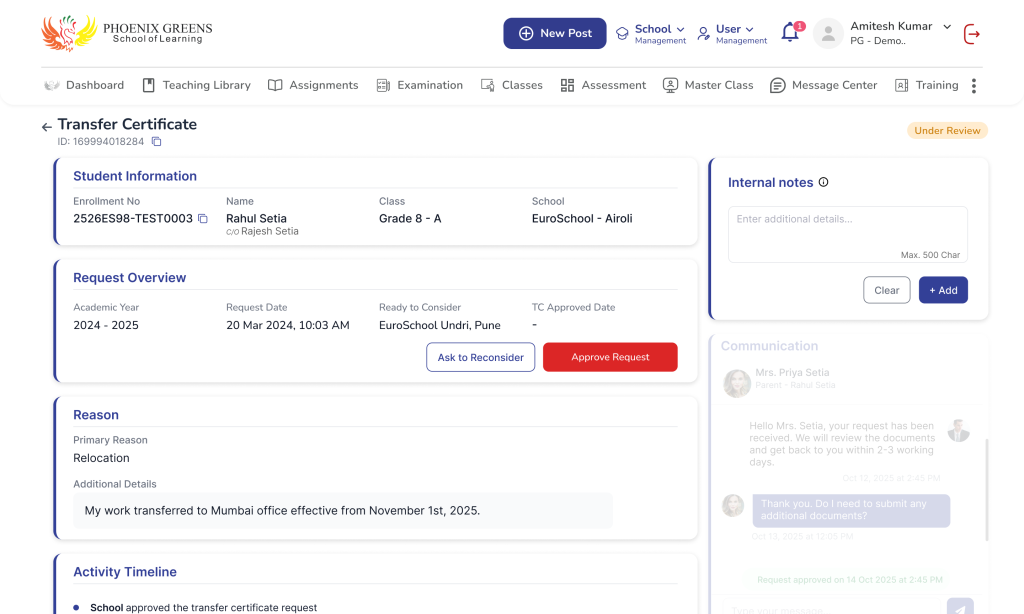
Task: Click the Approve Request button
Action: tap(610, 357)
